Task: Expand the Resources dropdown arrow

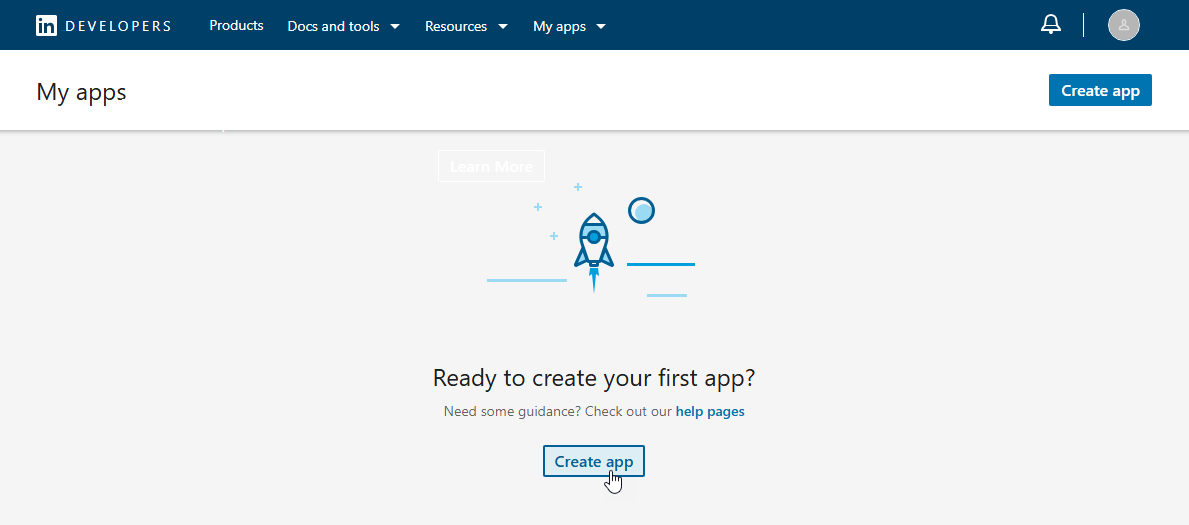Action: (x=502, y=27)
